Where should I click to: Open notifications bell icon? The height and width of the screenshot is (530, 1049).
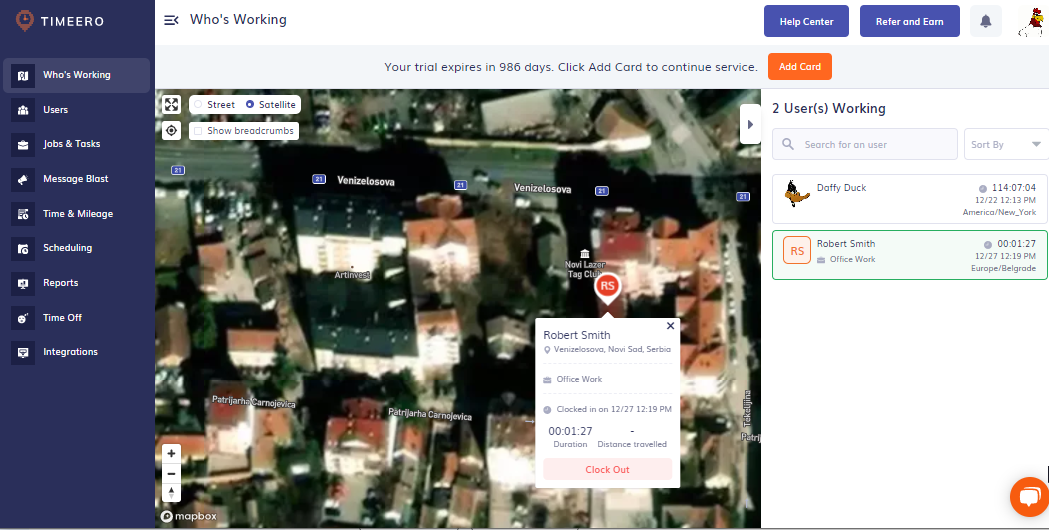pos(985,21)
